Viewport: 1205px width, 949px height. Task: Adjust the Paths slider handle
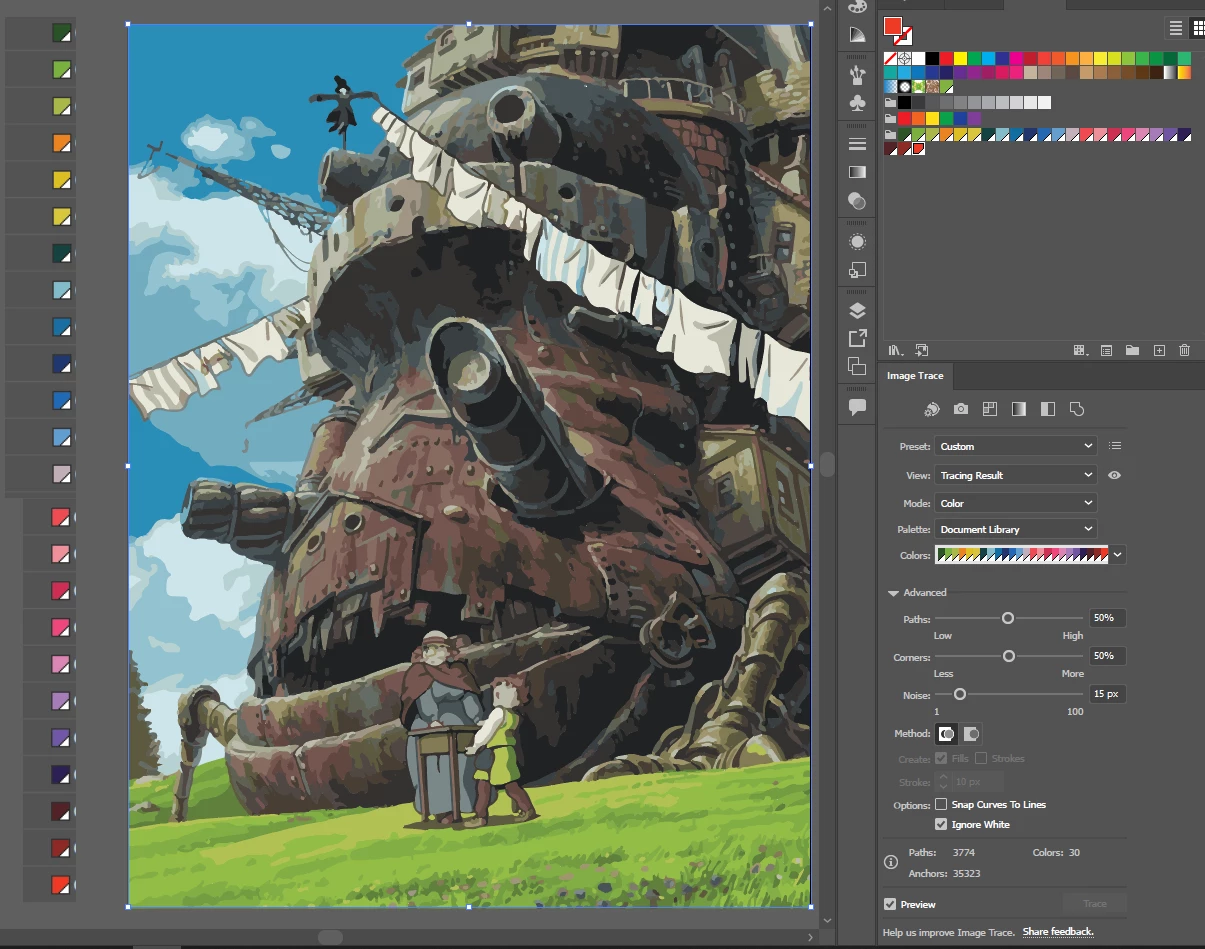tap(1008, 618)
